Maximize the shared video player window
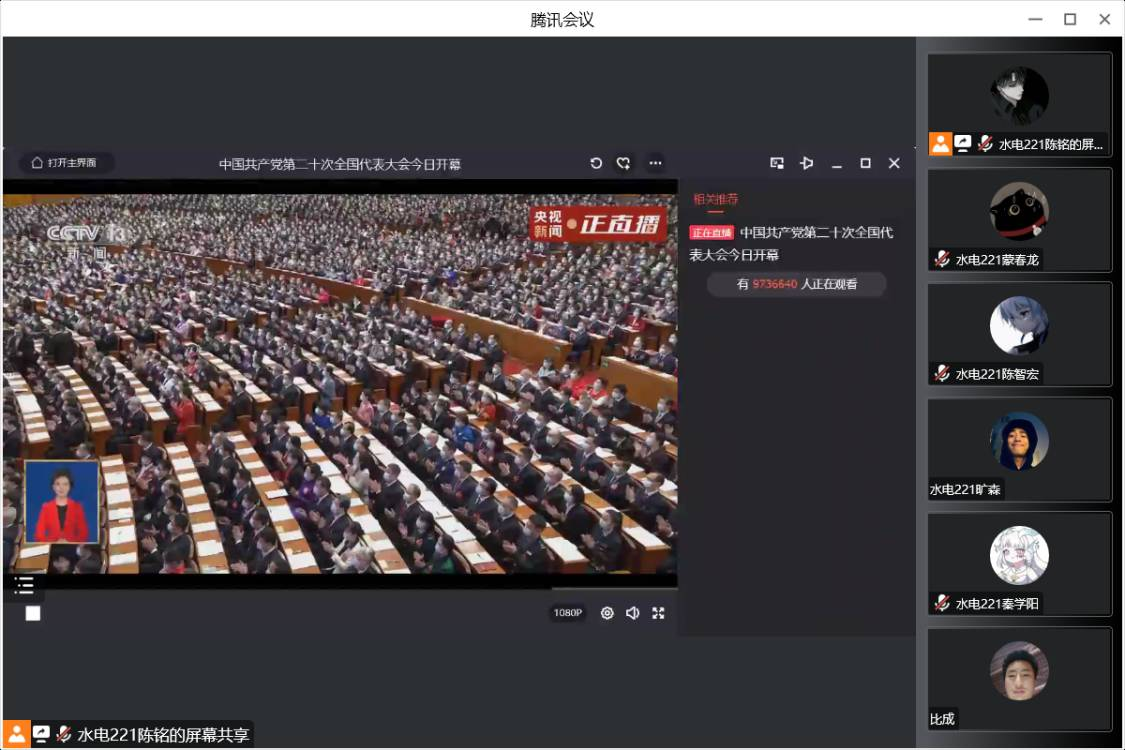The height and width of the screenshot is (750, 1125). click(865, 164)
